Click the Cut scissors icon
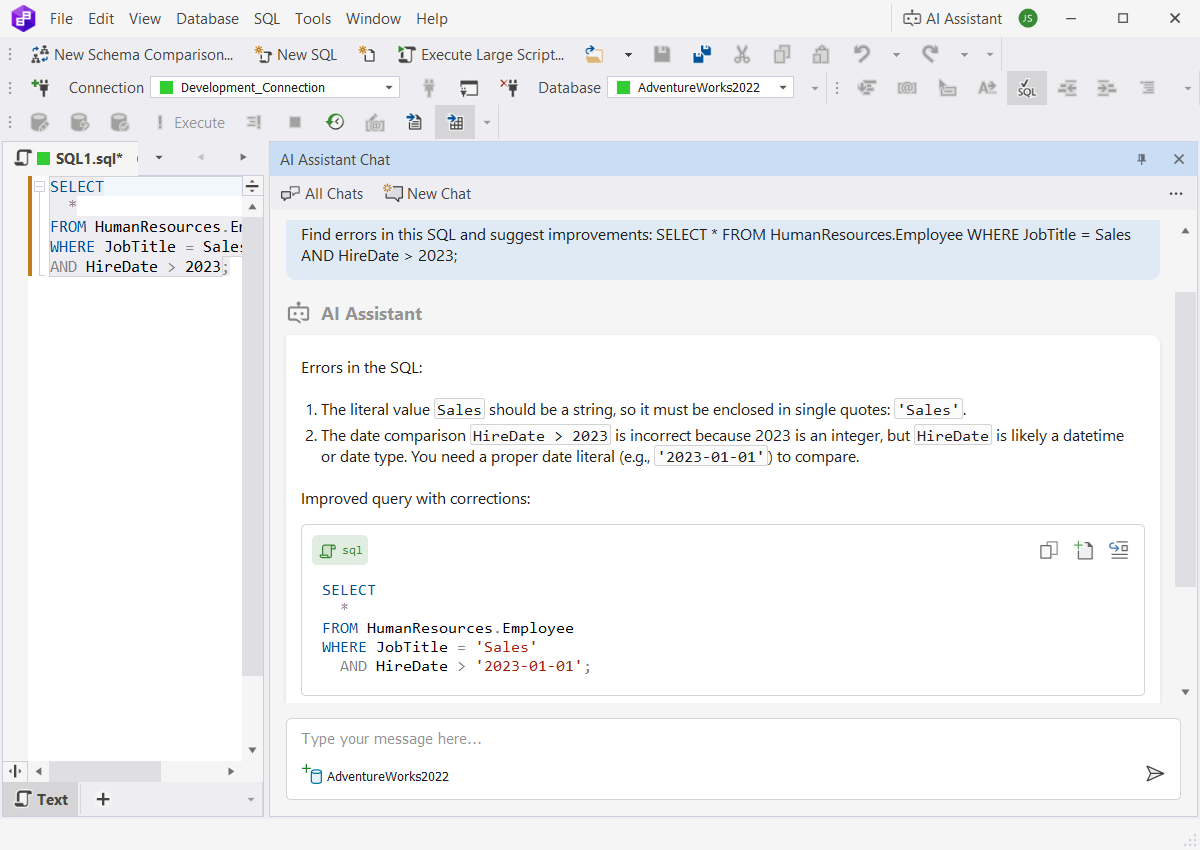The width and height of the screenshot is (1200, 850). 742,55
